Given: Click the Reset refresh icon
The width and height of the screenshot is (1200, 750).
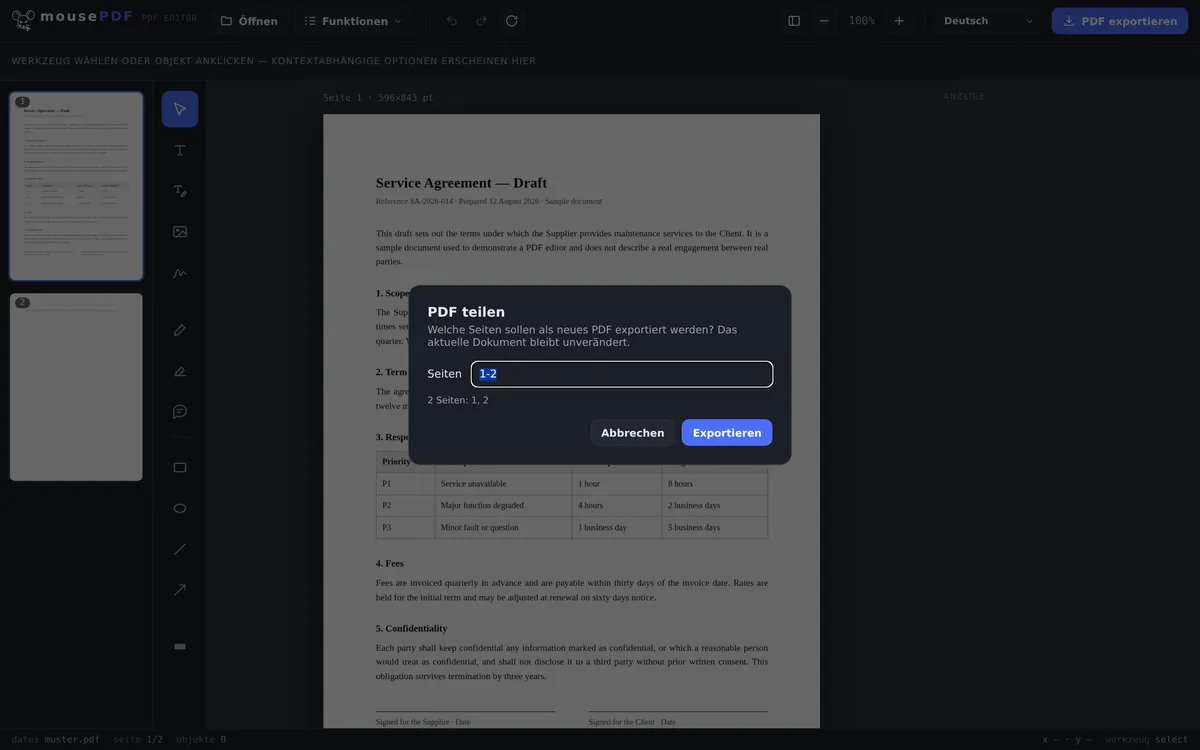Looking at the screenshot, I should tap(512, 21).
